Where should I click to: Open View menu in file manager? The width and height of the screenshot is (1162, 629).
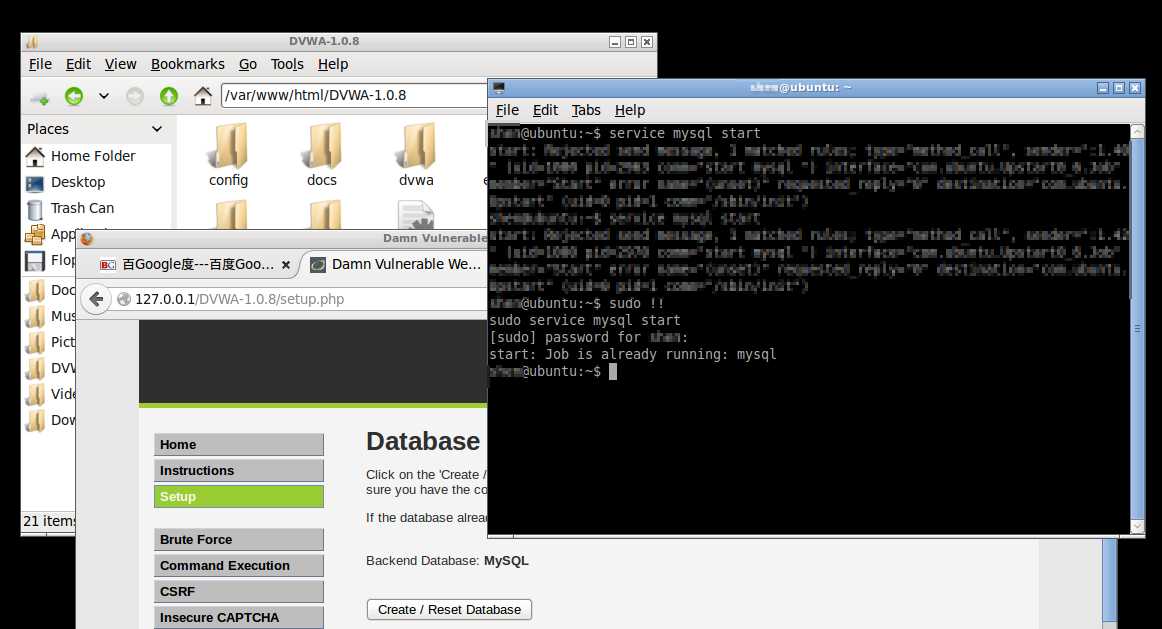point(120,64)
